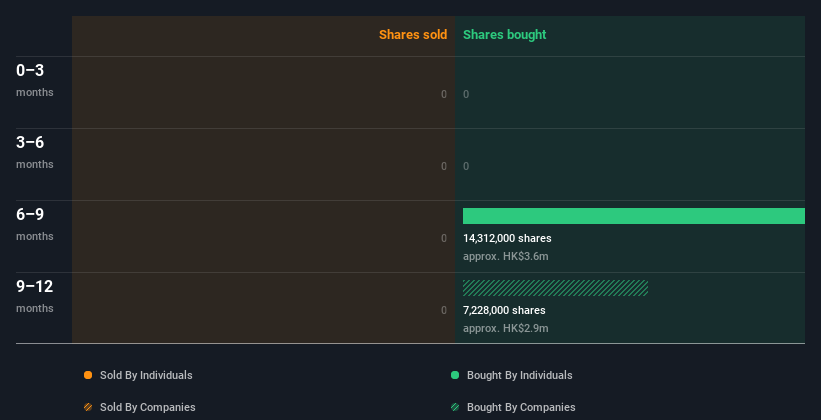This screenshot has width=821, height=420.
Task: Click shares sold zero in 3–6 months row
Action: pyautogui.click(x=444, y=166)
